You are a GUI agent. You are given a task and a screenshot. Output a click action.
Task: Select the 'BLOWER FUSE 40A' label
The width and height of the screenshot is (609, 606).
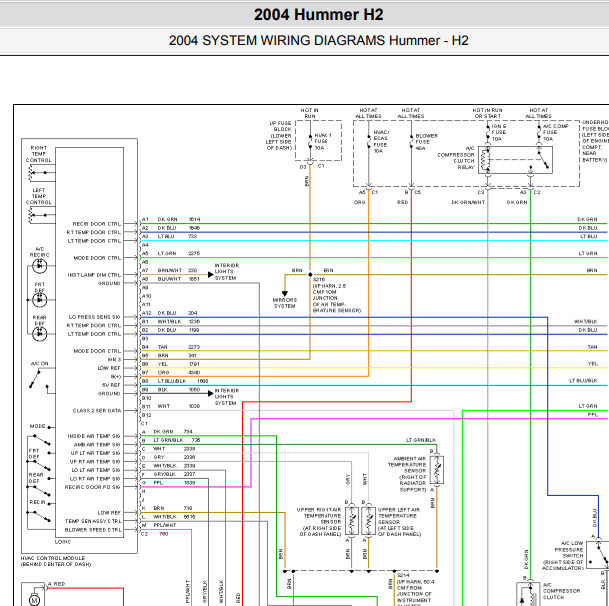[426, 141]
